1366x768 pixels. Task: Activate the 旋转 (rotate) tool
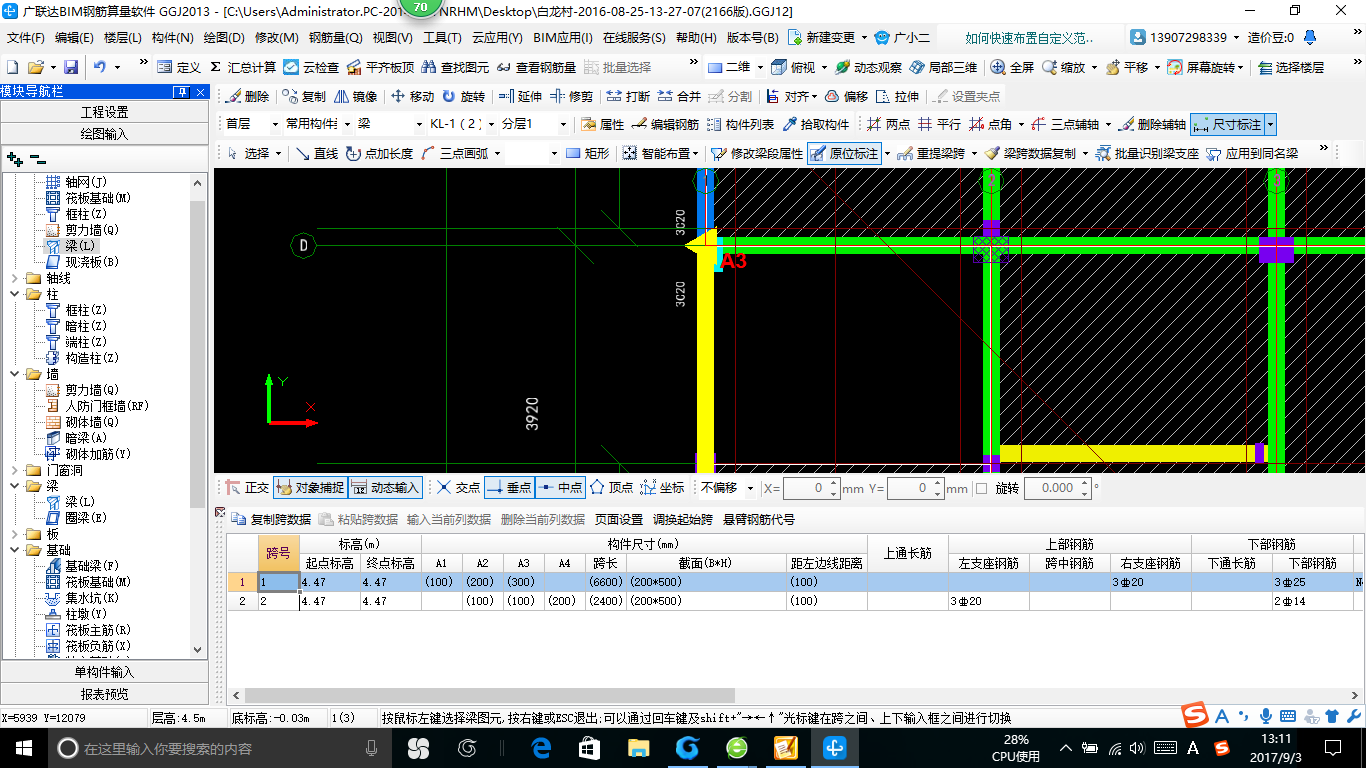pyautogui.click(x=463, y=97)
